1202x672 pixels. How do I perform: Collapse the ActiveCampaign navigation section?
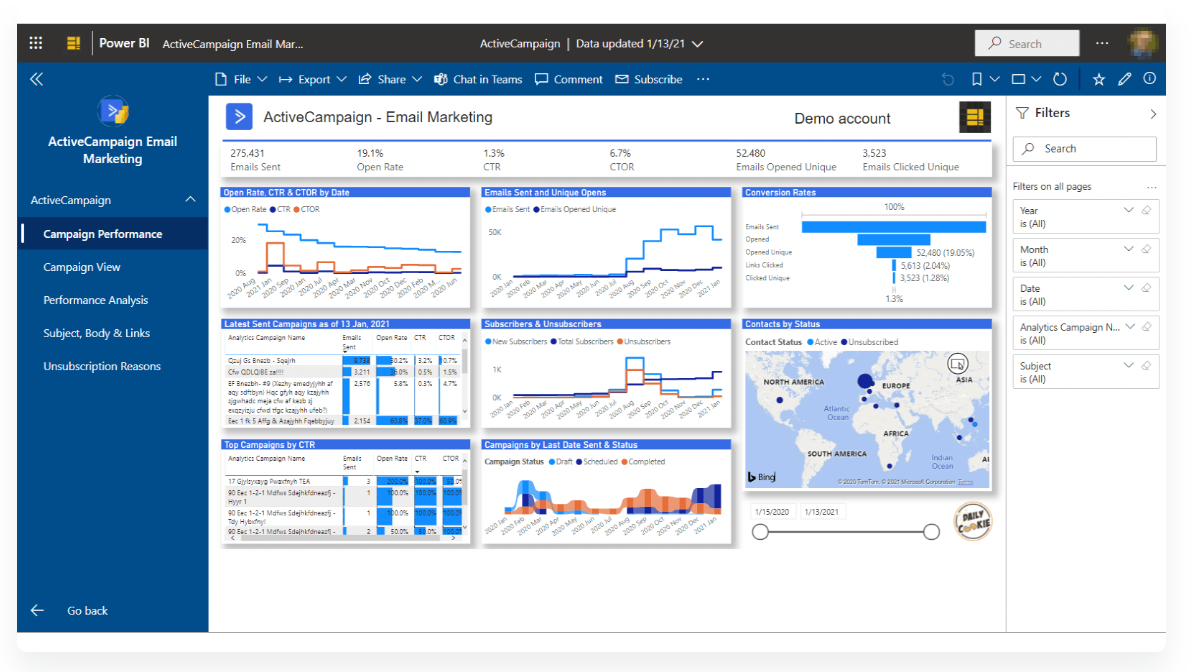point(190,200)
